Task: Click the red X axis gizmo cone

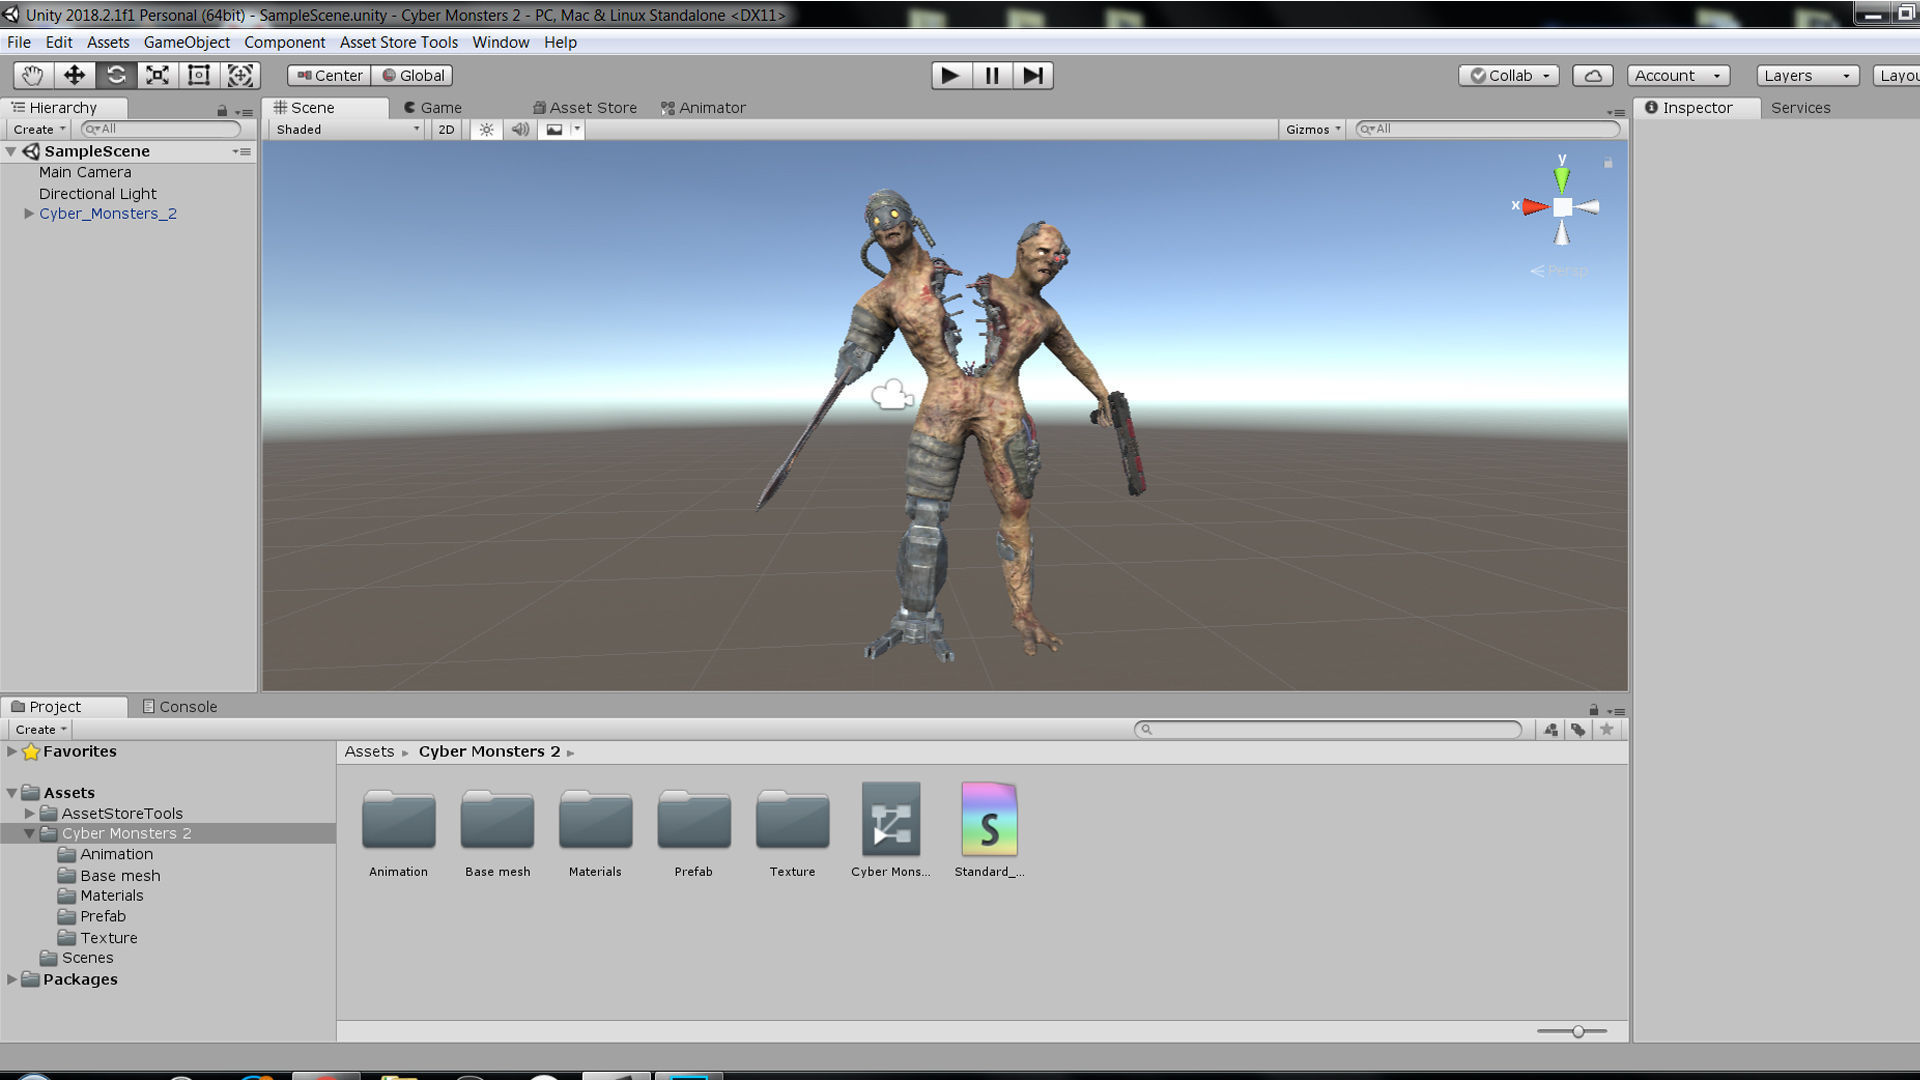Action: pyautogui.click(x=1534, y=207)
